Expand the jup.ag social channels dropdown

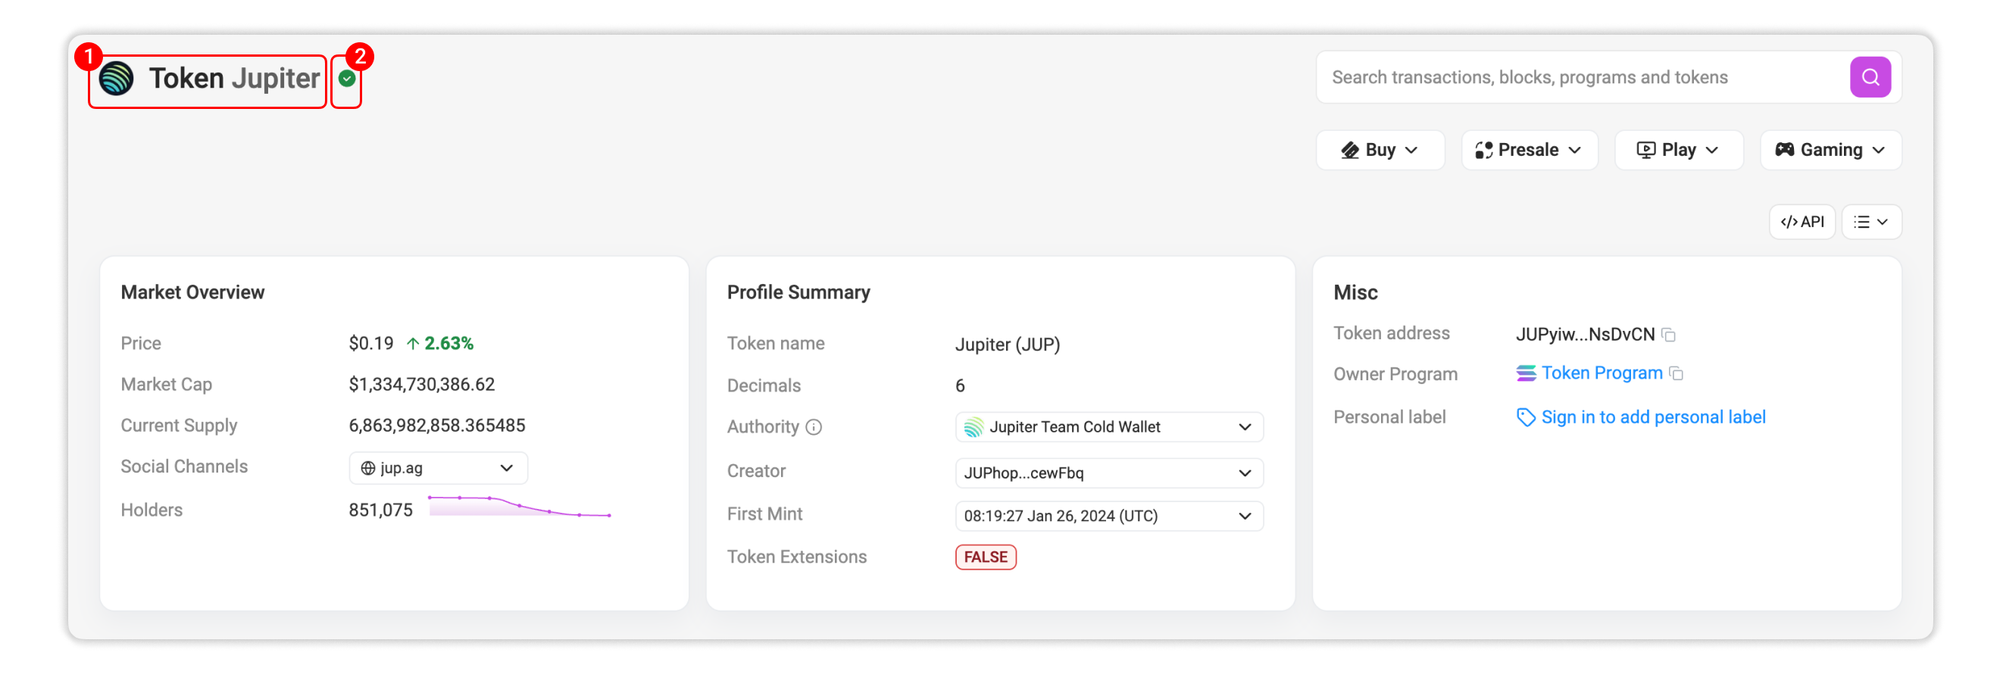point(438,468)
